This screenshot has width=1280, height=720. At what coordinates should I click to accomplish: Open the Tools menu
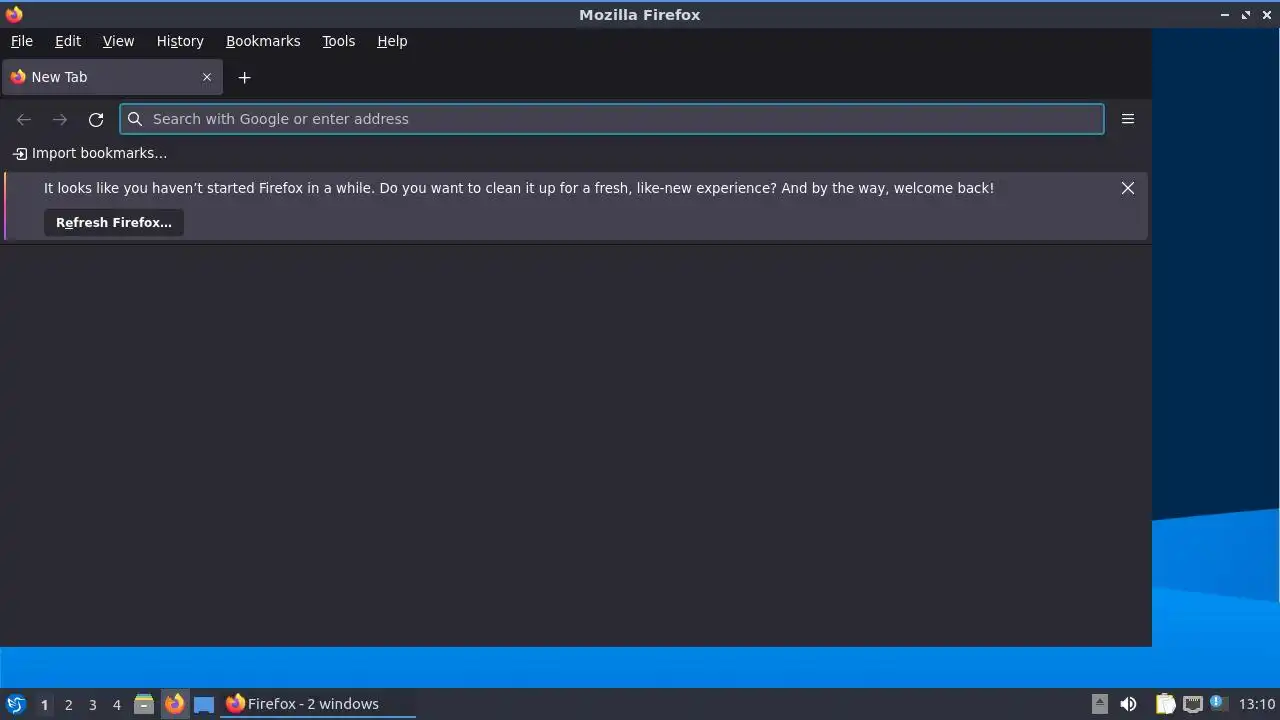tap(338, 41)
